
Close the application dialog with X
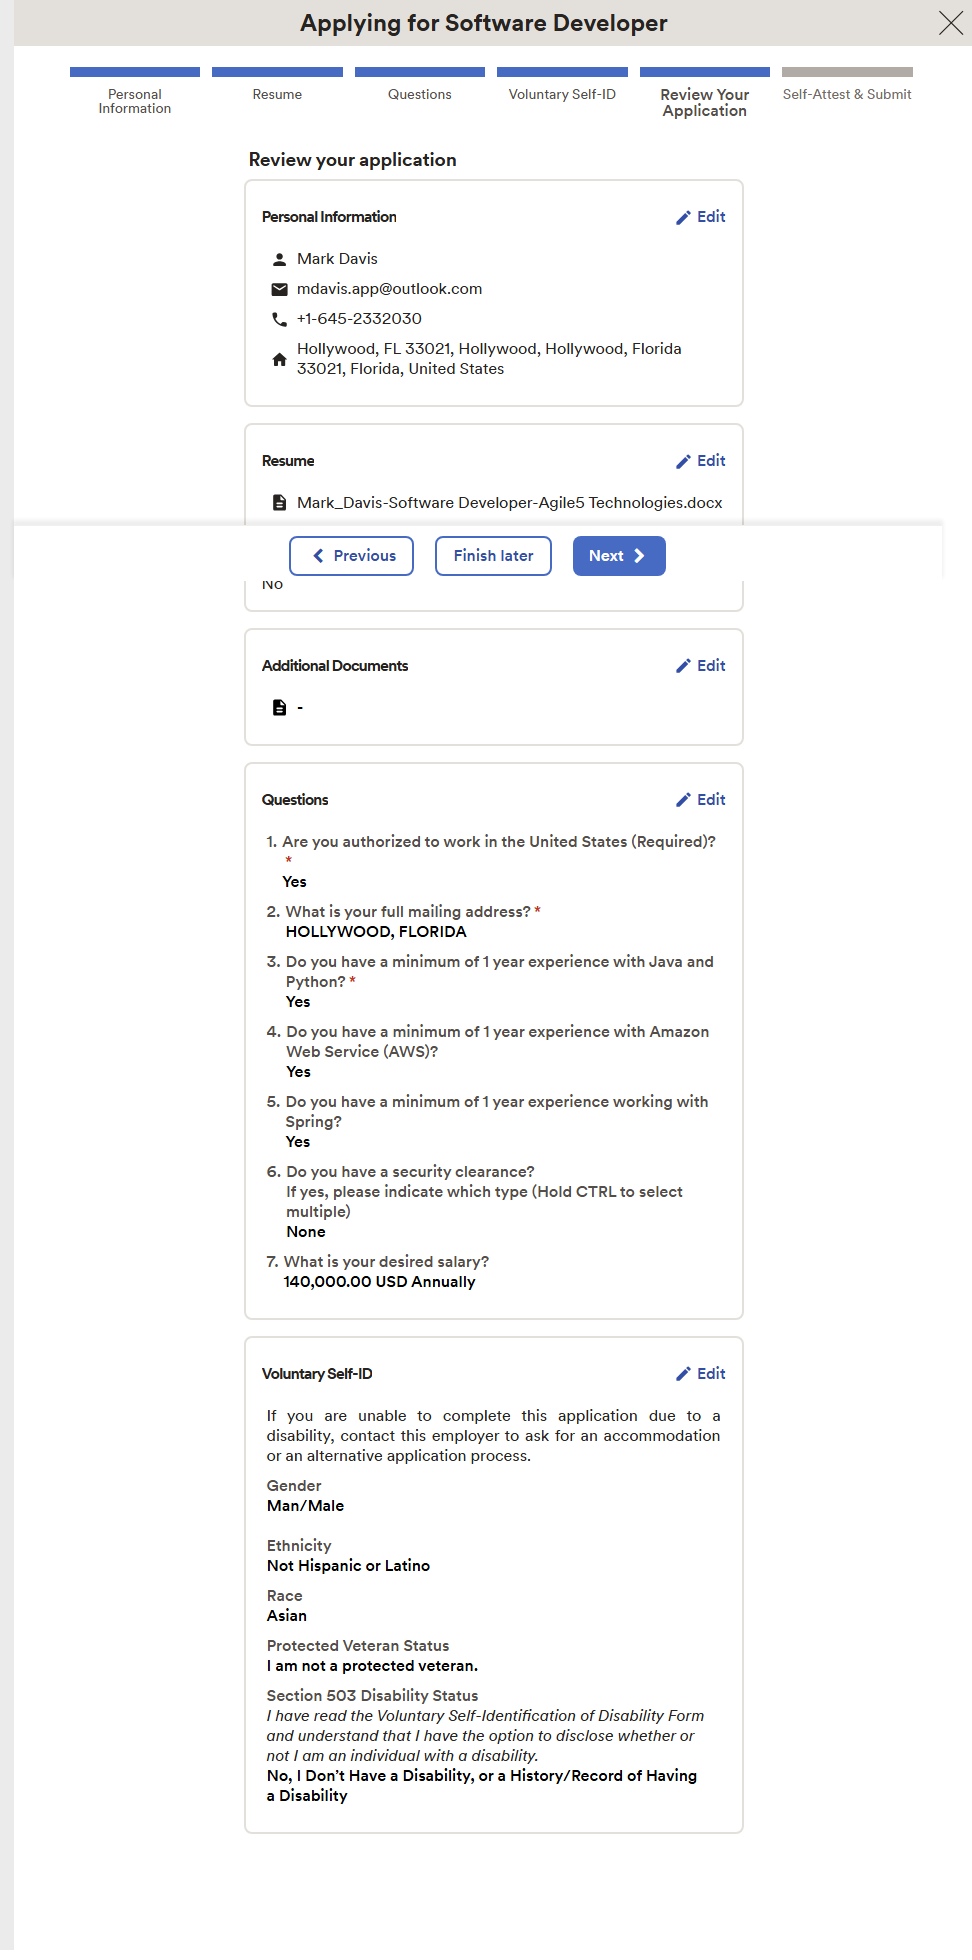(950, 23)
